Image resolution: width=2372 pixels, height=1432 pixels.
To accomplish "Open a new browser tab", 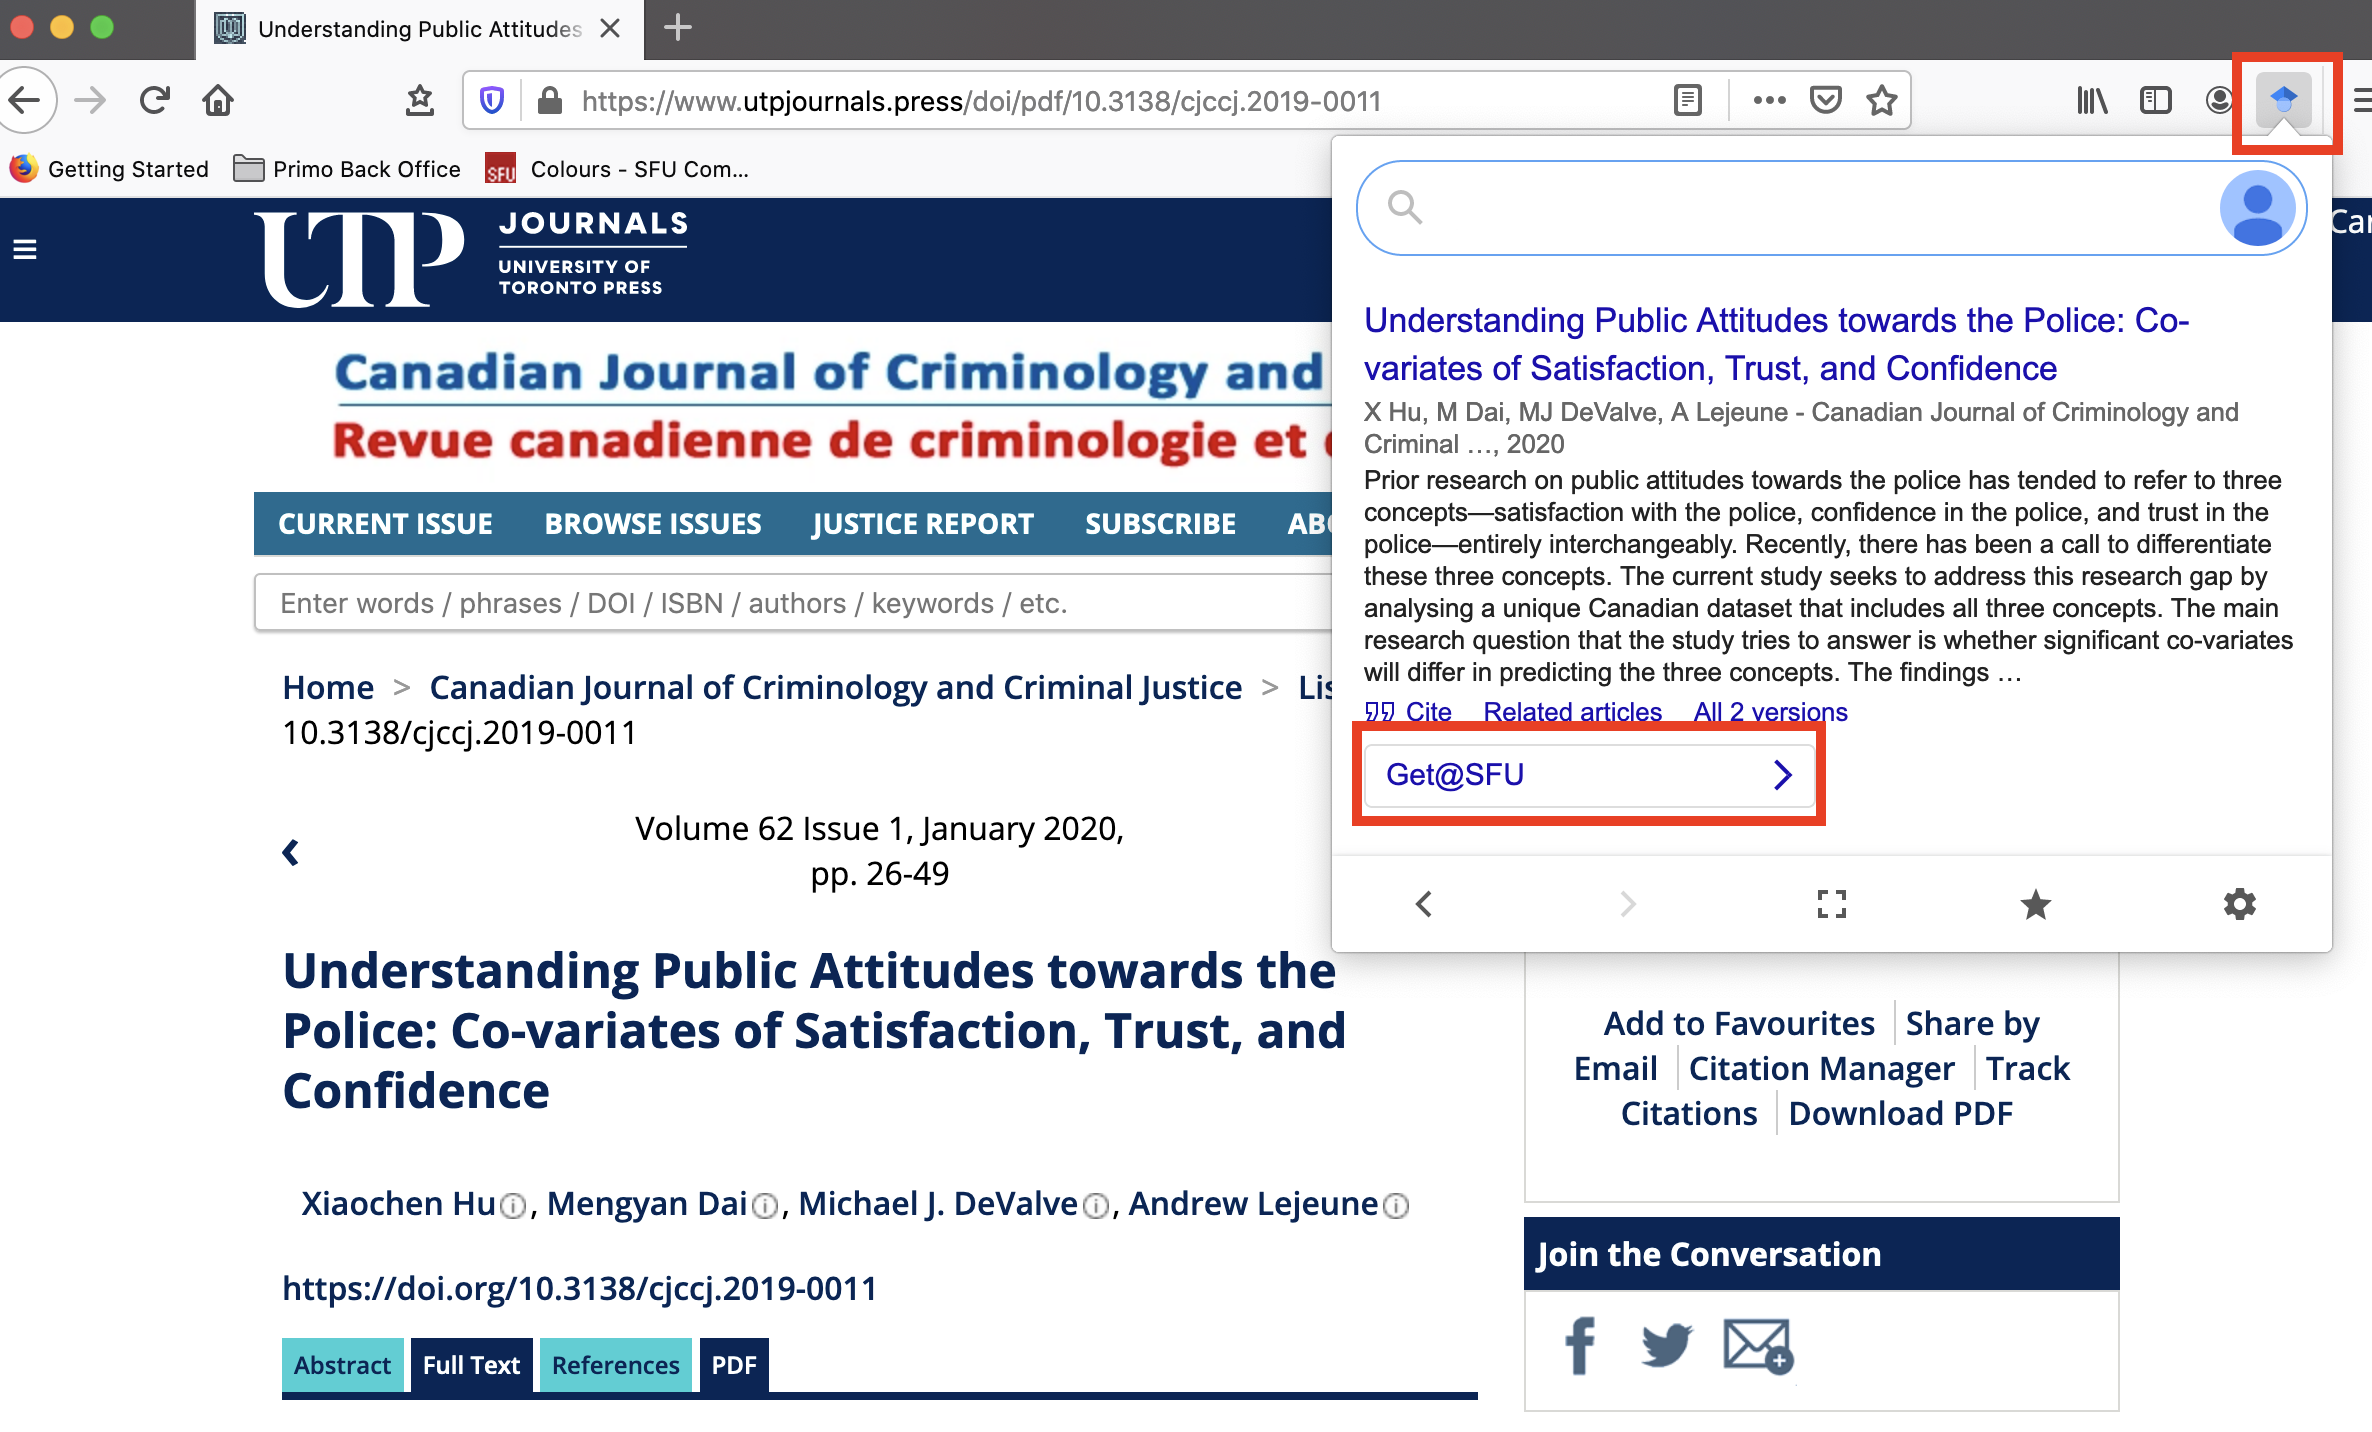I will tap(678, 28).
